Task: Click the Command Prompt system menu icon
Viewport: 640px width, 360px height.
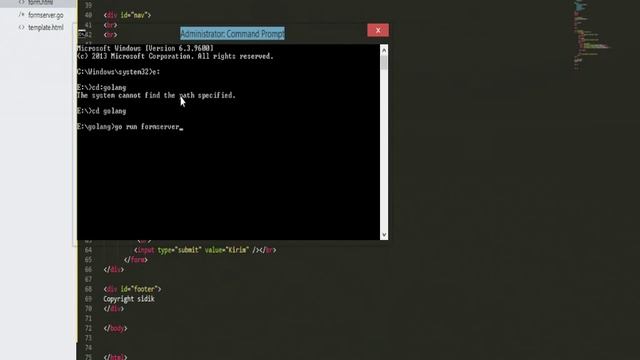Action: (x=82, y=33)
